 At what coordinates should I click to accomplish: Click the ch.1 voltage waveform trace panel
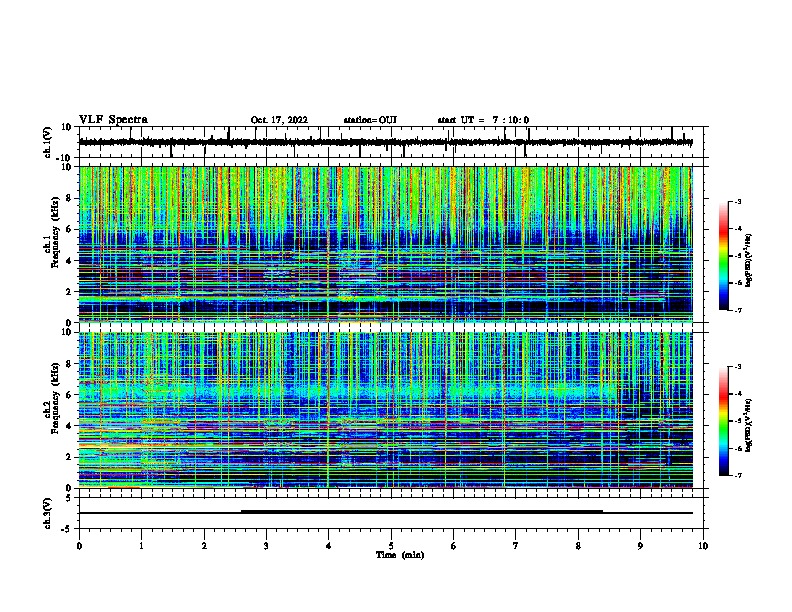click(391, 142)
